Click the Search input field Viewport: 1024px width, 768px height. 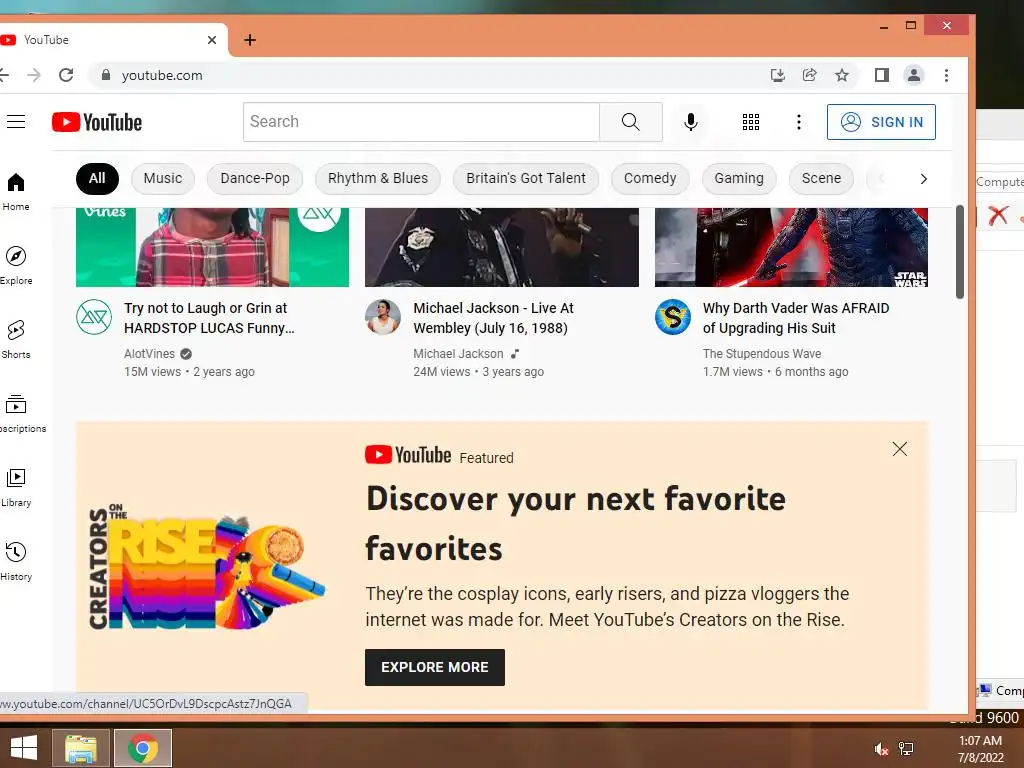click(421, 121)
